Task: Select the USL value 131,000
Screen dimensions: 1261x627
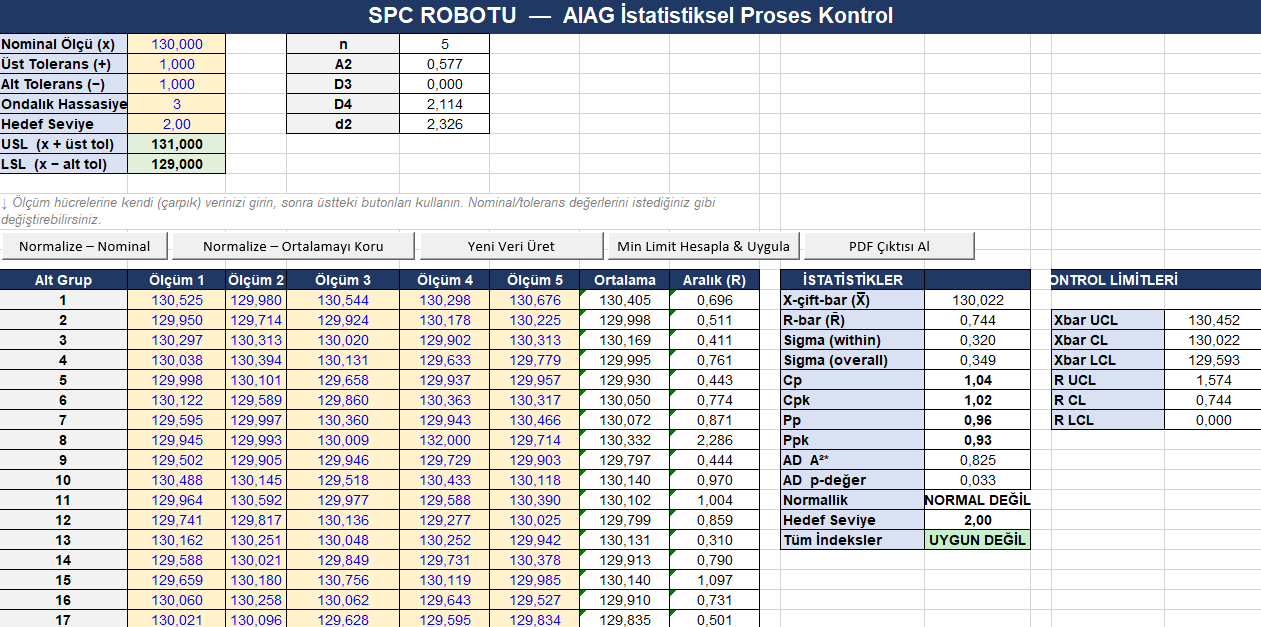Action: pyautogui.click(x=177, y=144)
